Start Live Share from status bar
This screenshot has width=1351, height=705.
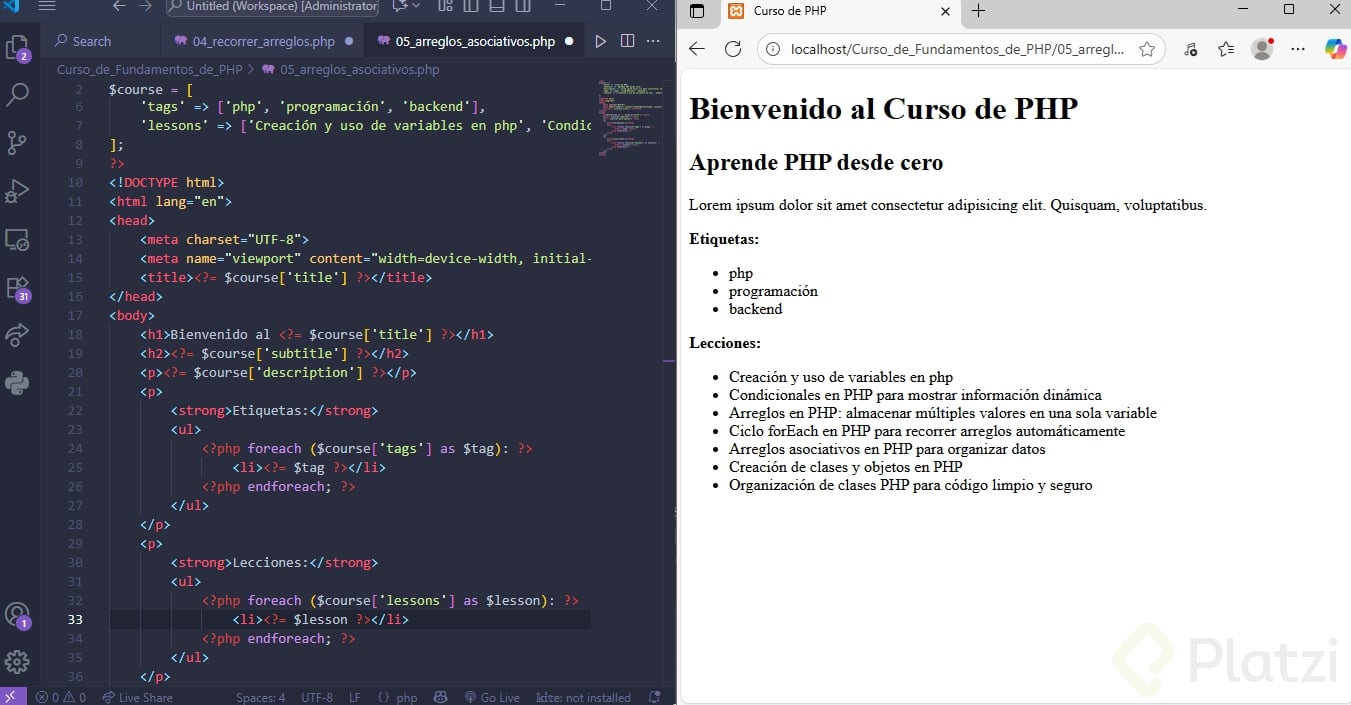(137, 697)
